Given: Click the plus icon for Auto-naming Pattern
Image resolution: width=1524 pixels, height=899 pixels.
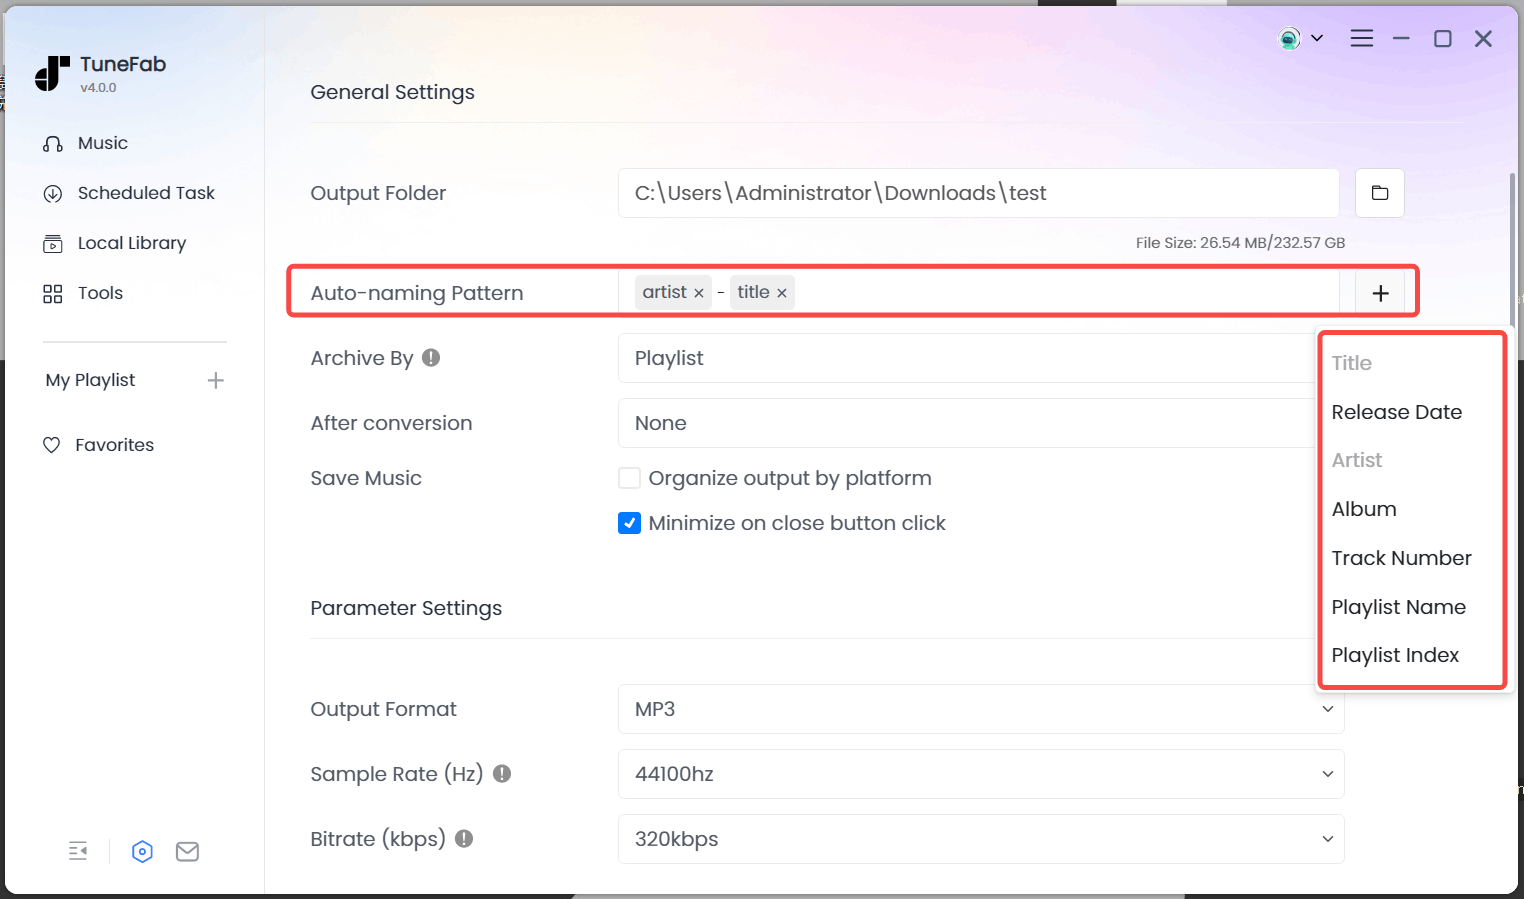Looking at the screenshot, I should (1380, 293).
